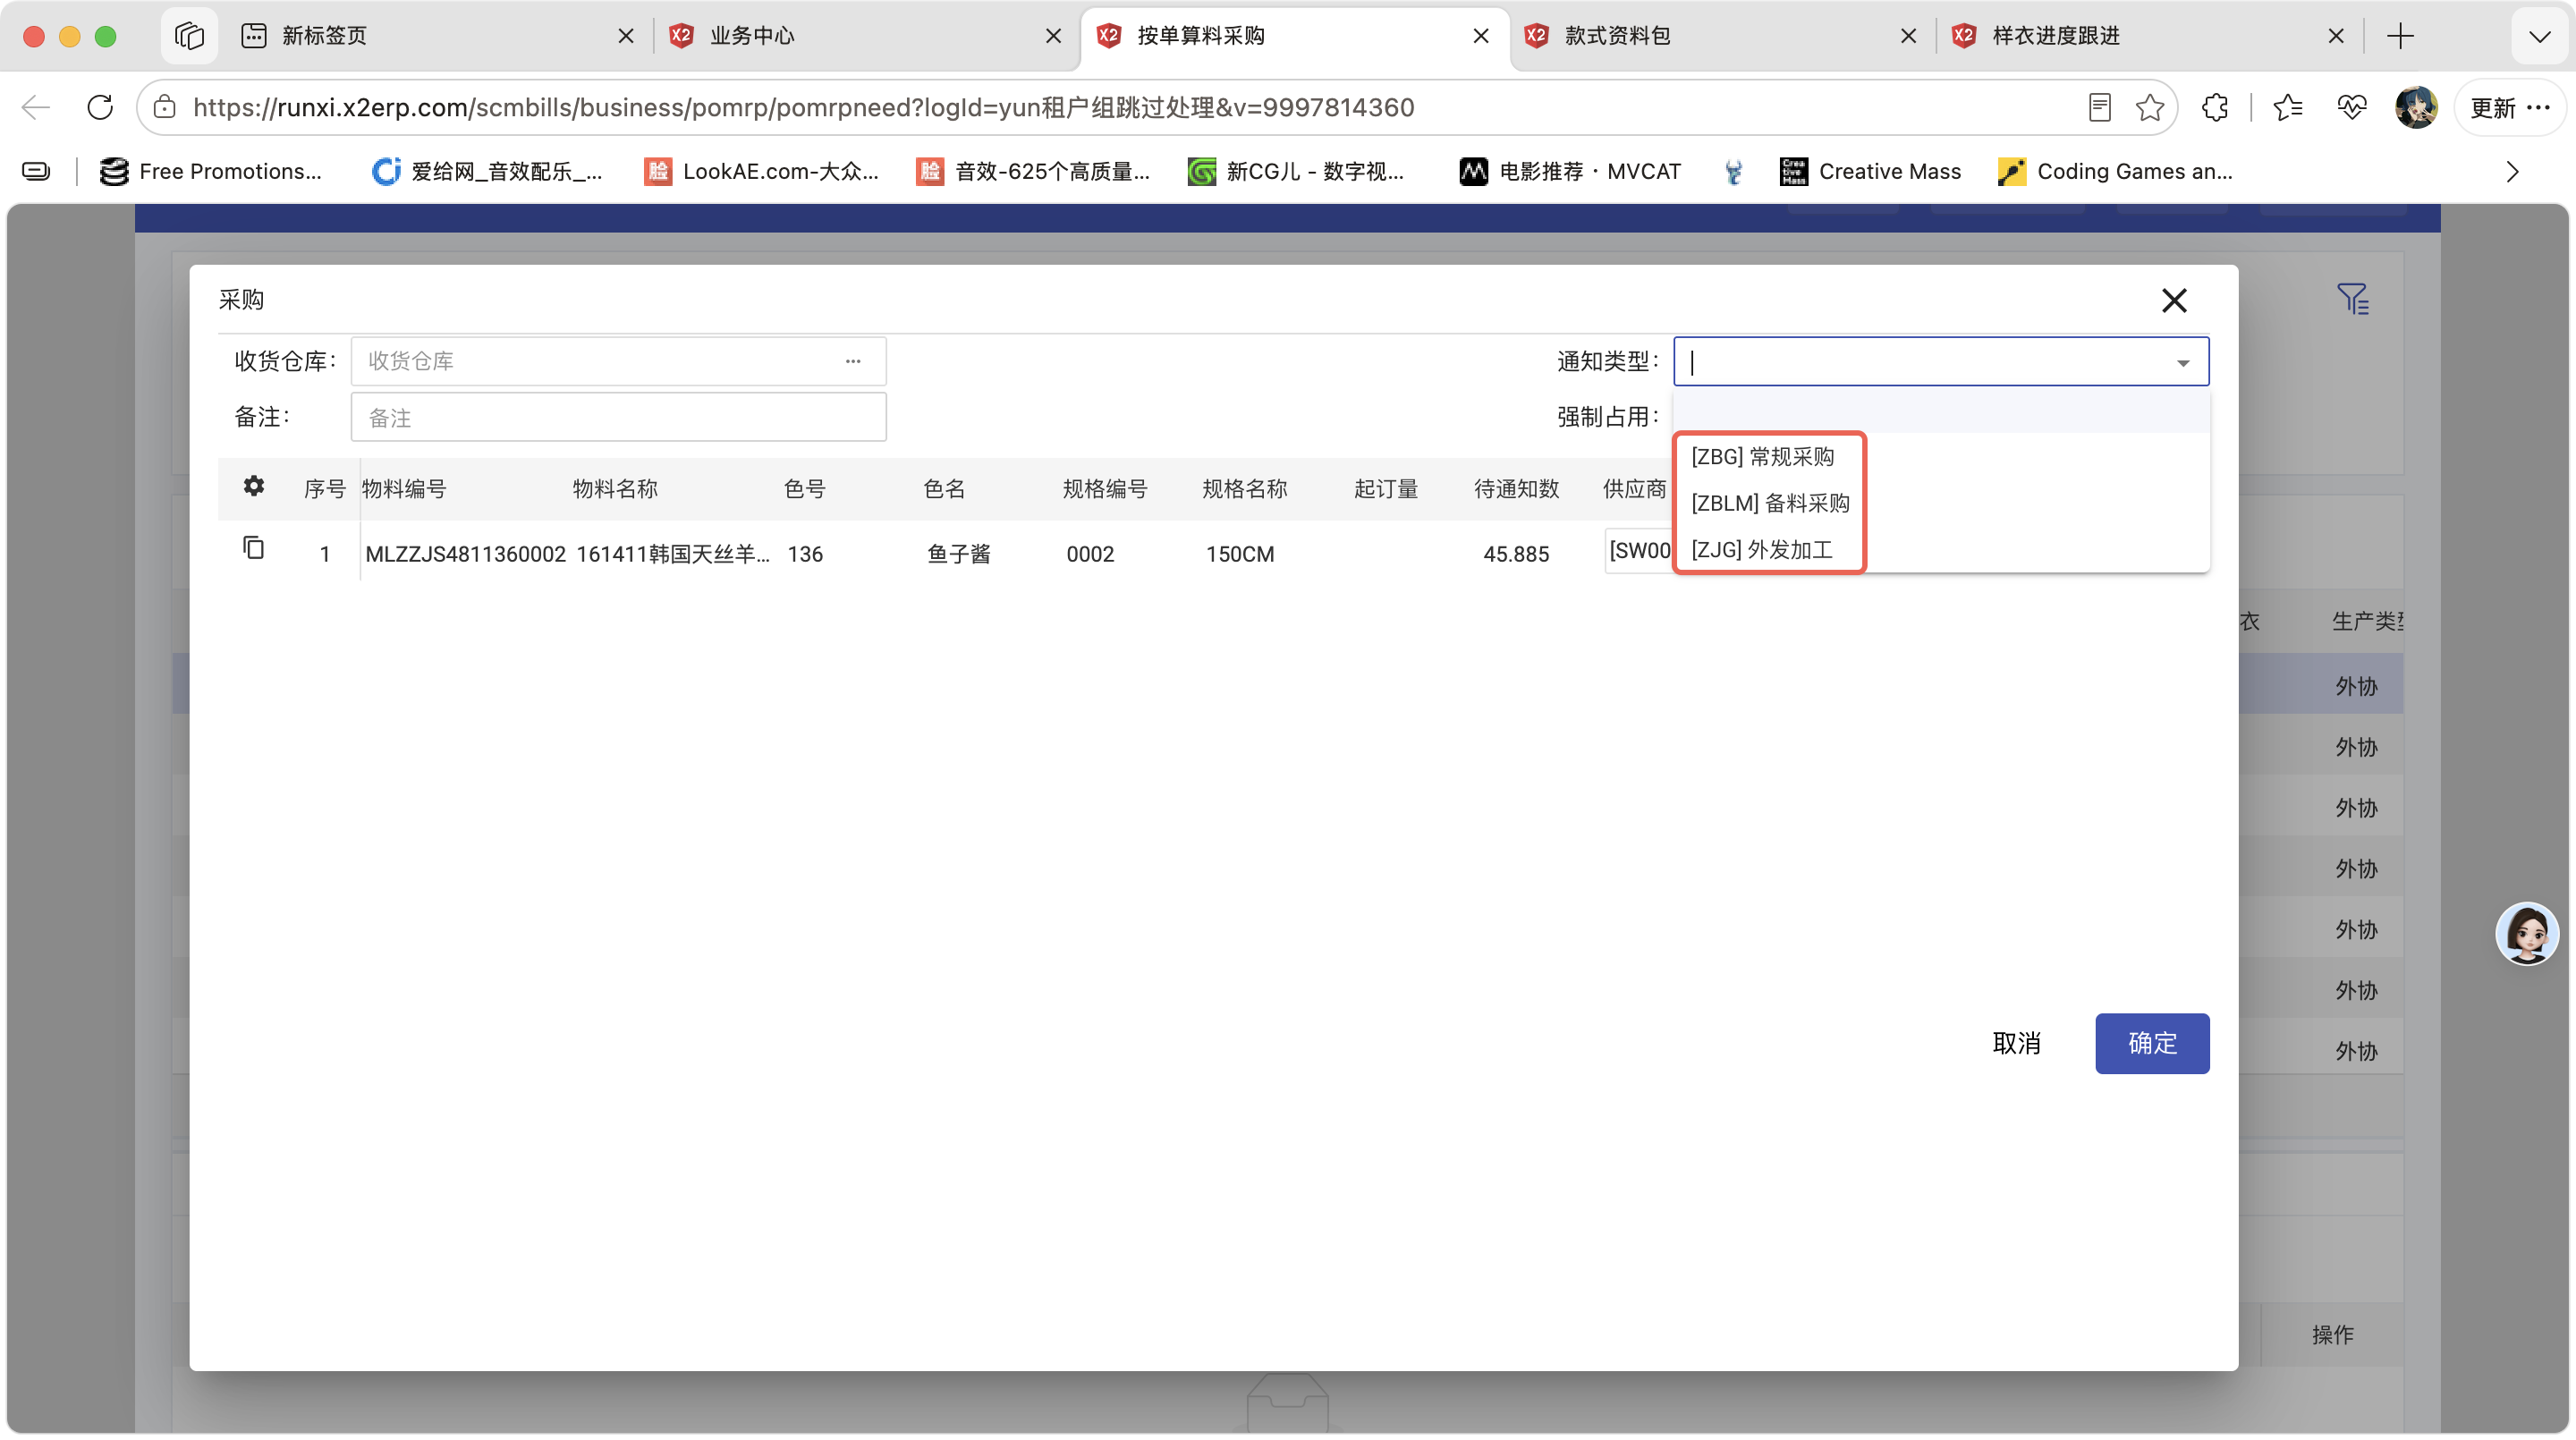Switch to the 样衣进度跟进 tab
Screen dimensions: 2576x1440
click(2150, 36)
